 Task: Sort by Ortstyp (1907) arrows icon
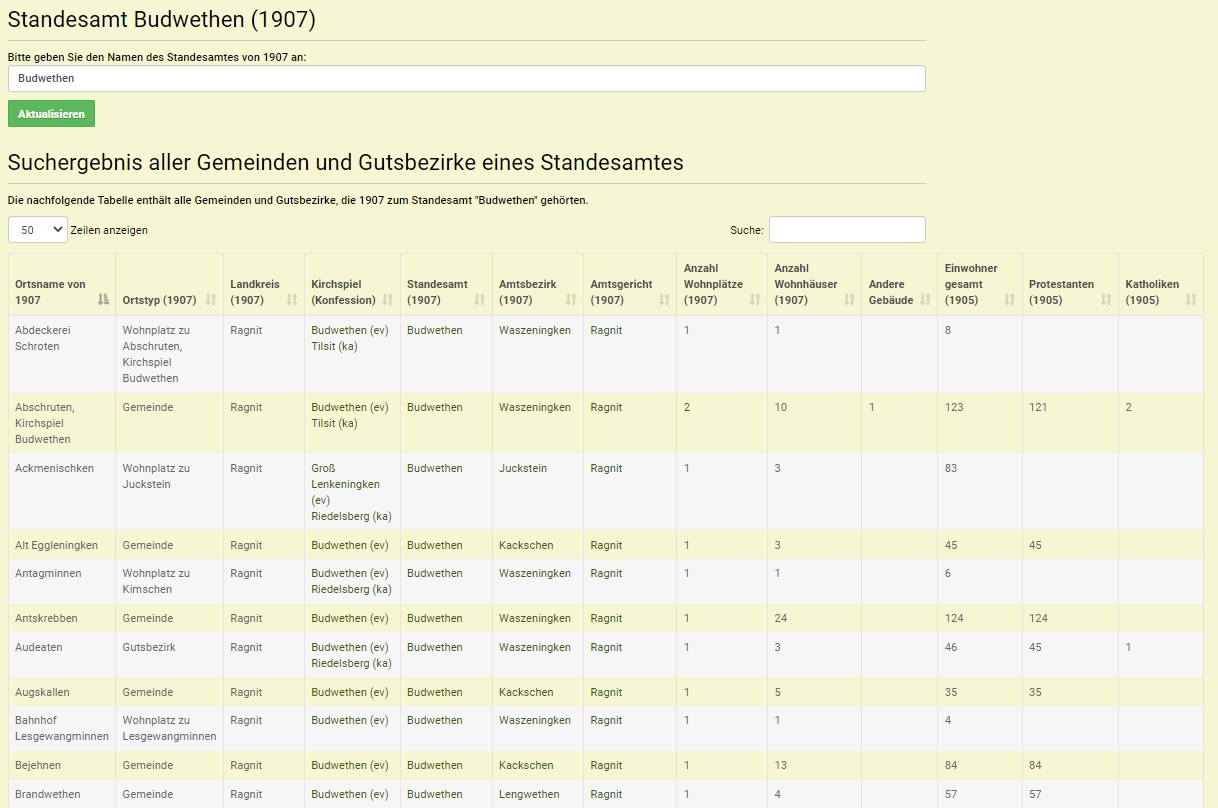coord(211,300)
